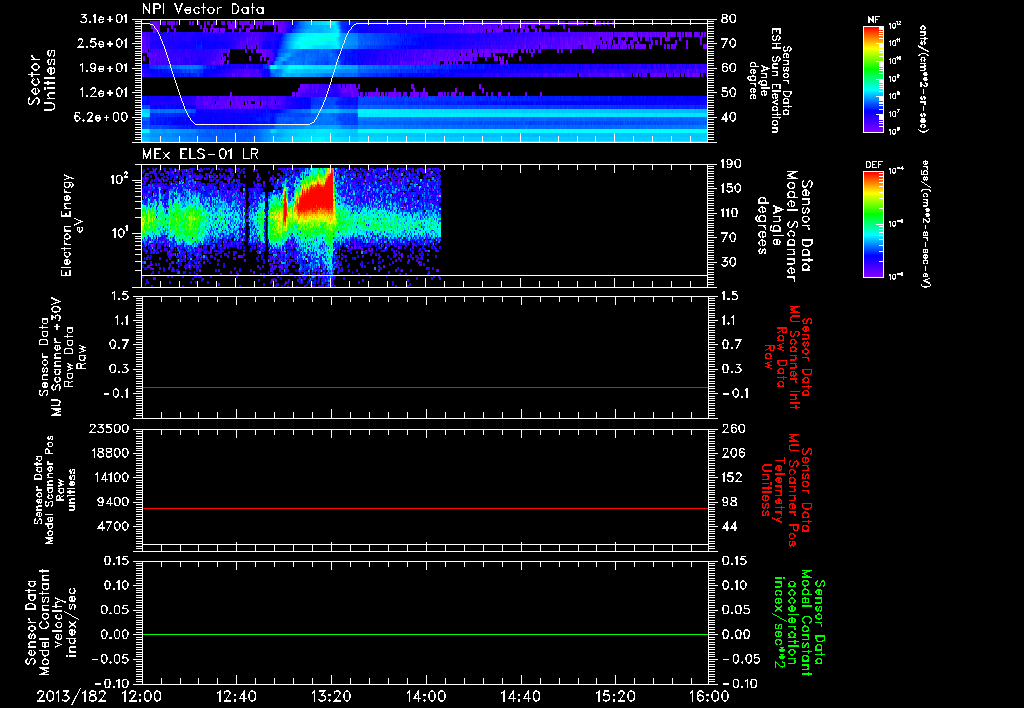The image size is (1024, 708).
Task: Click the 80 sun elevation tick label
Action: [x=729, y=19]
